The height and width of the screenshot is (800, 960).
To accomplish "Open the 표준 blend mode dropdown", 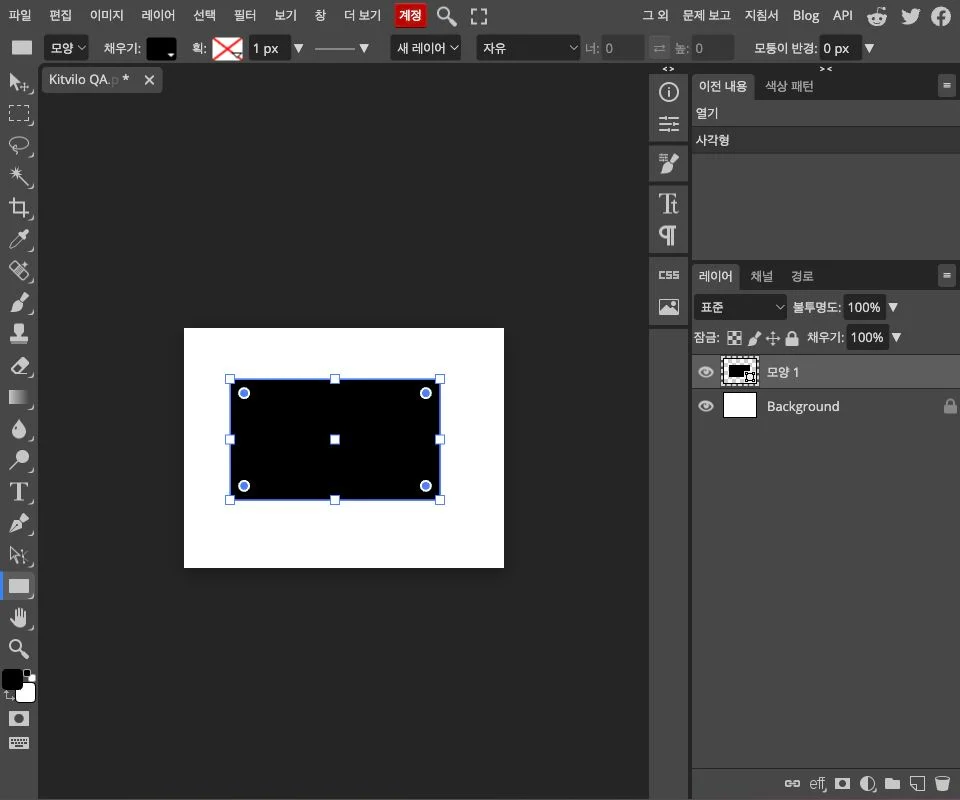I will point(740,307).
